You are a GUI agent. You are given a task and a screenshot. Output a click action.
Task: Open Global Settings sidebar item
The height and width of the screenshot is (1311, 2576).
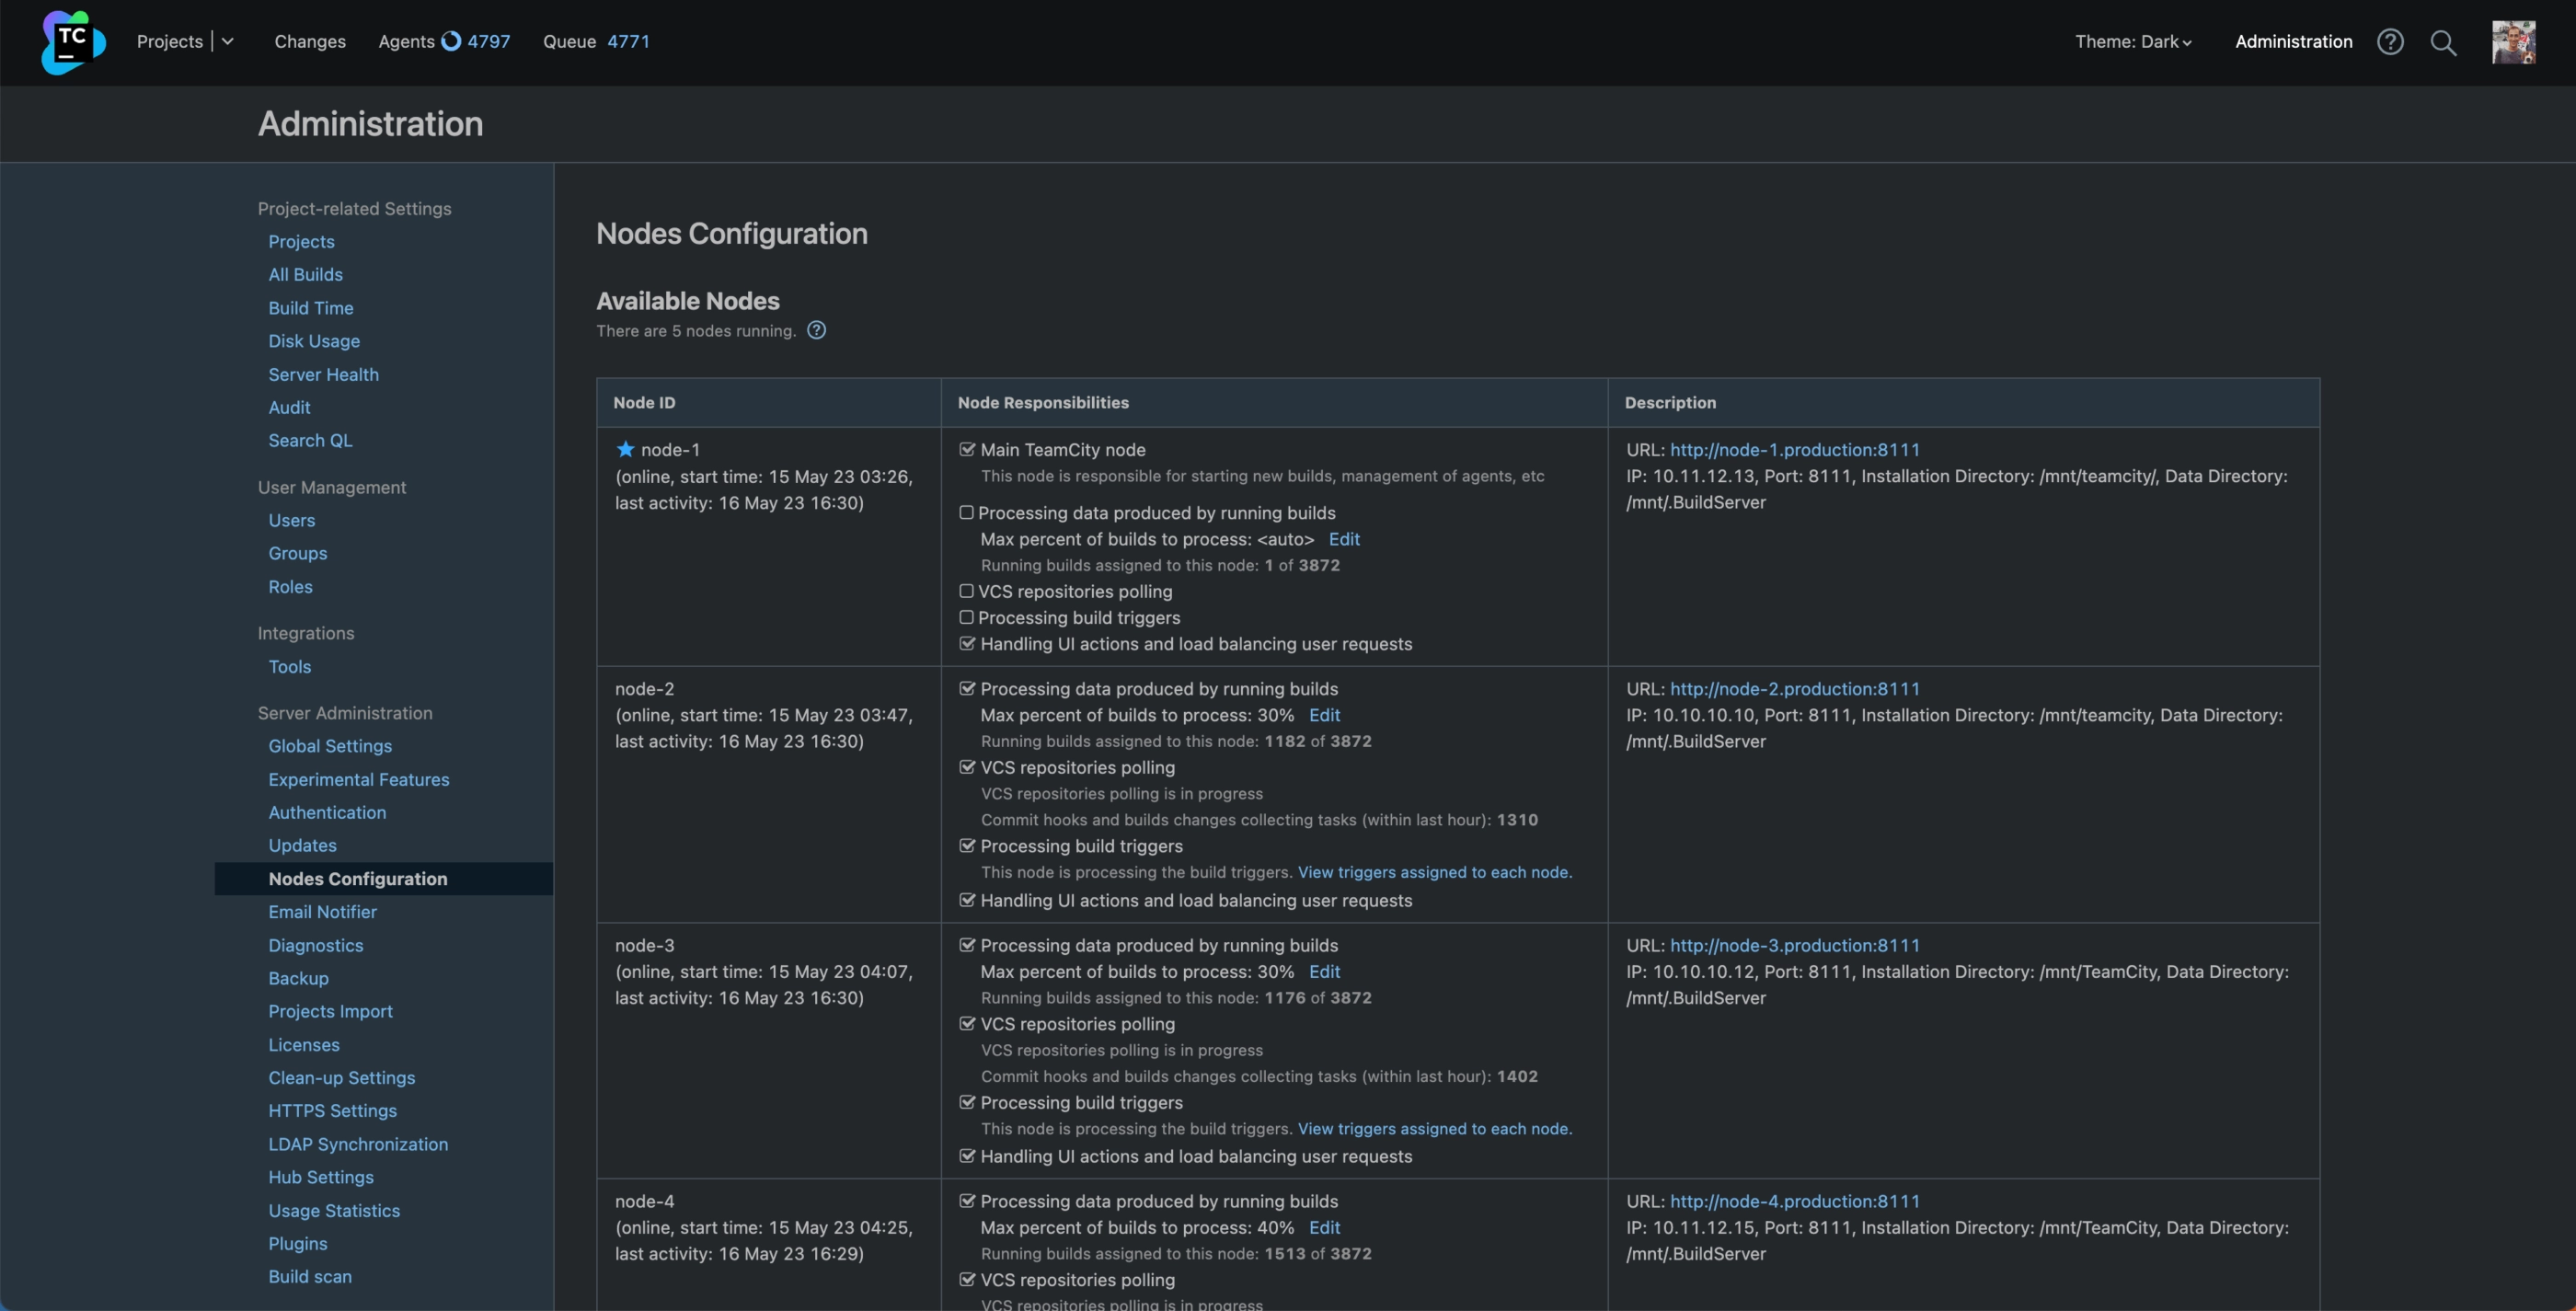(330, 746)
